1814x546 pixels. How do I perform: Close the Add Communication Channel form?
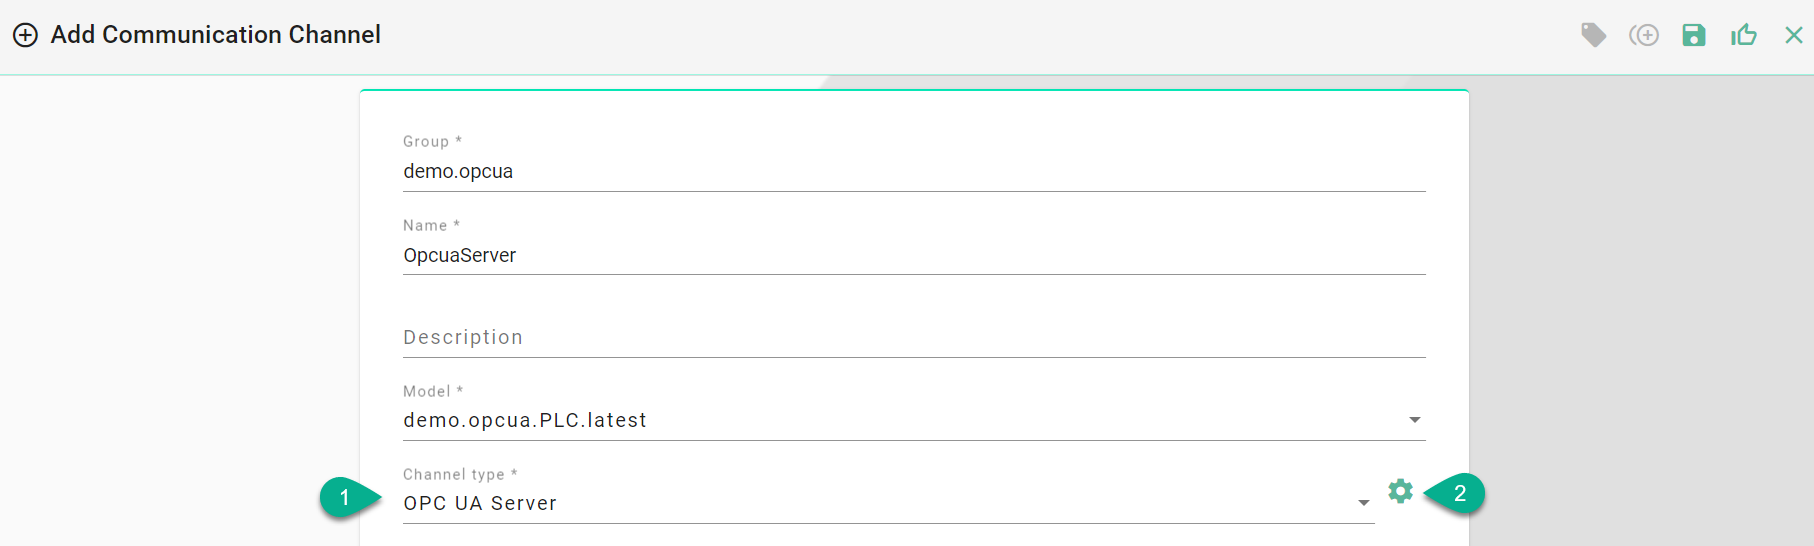tap(1793, 35)
